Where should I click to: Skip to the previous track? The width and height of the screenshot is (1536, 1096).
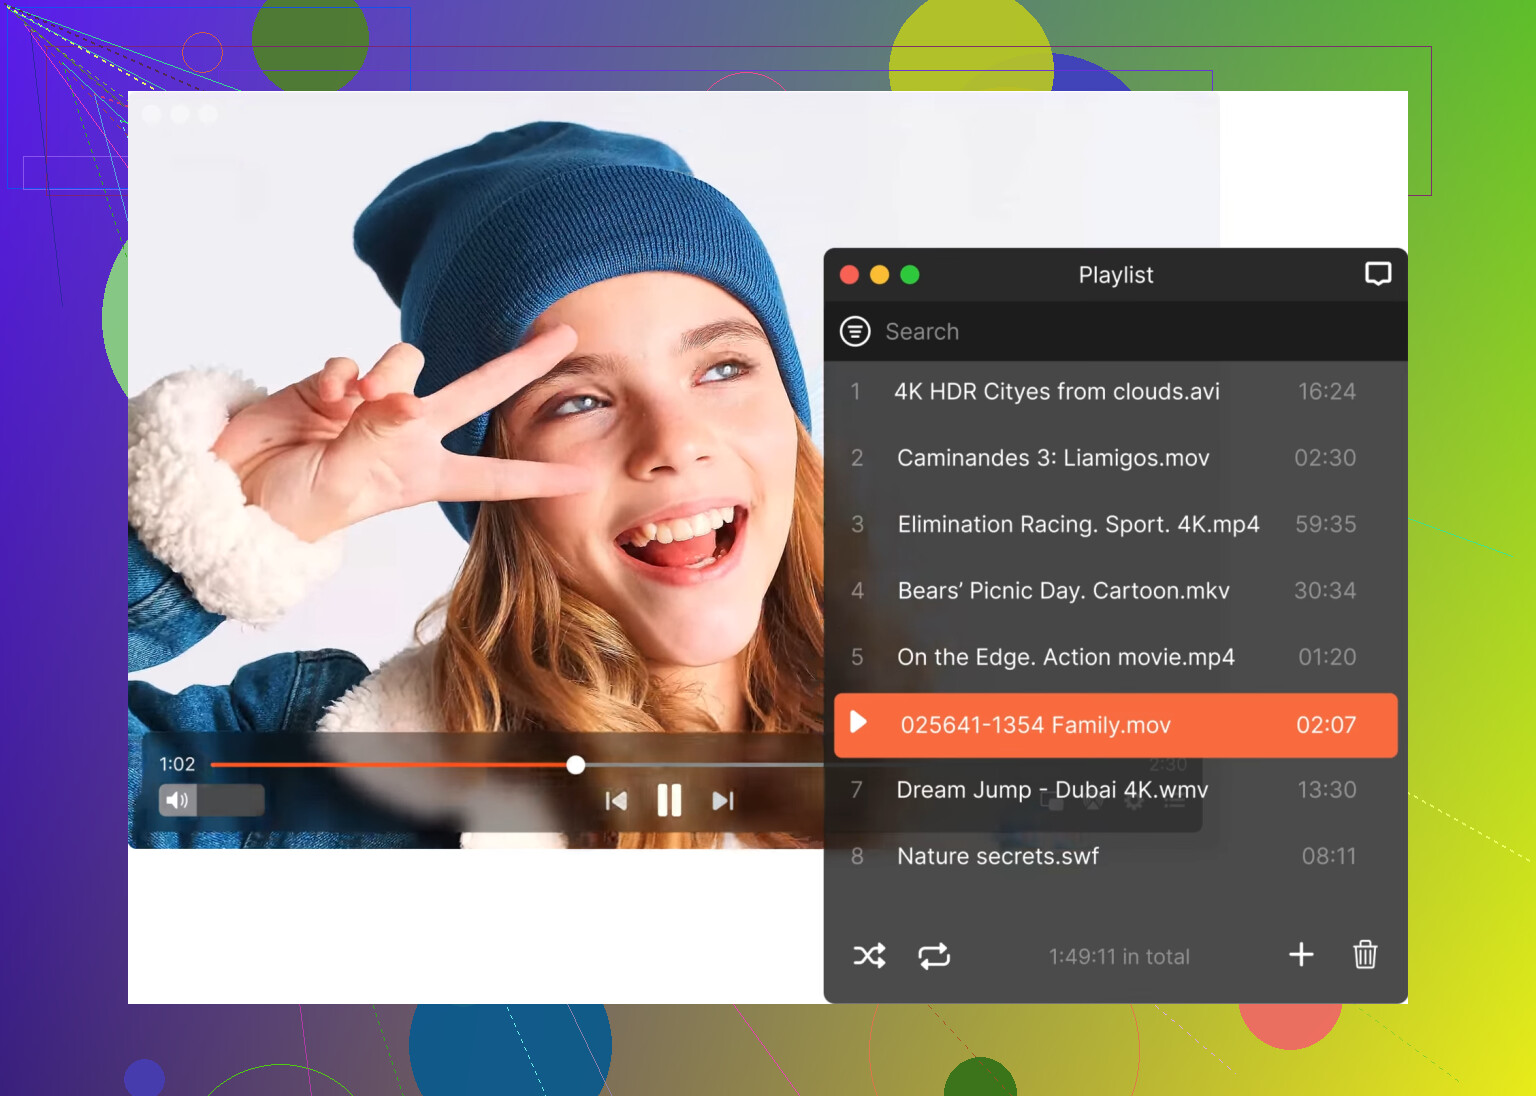click(616, 801)
